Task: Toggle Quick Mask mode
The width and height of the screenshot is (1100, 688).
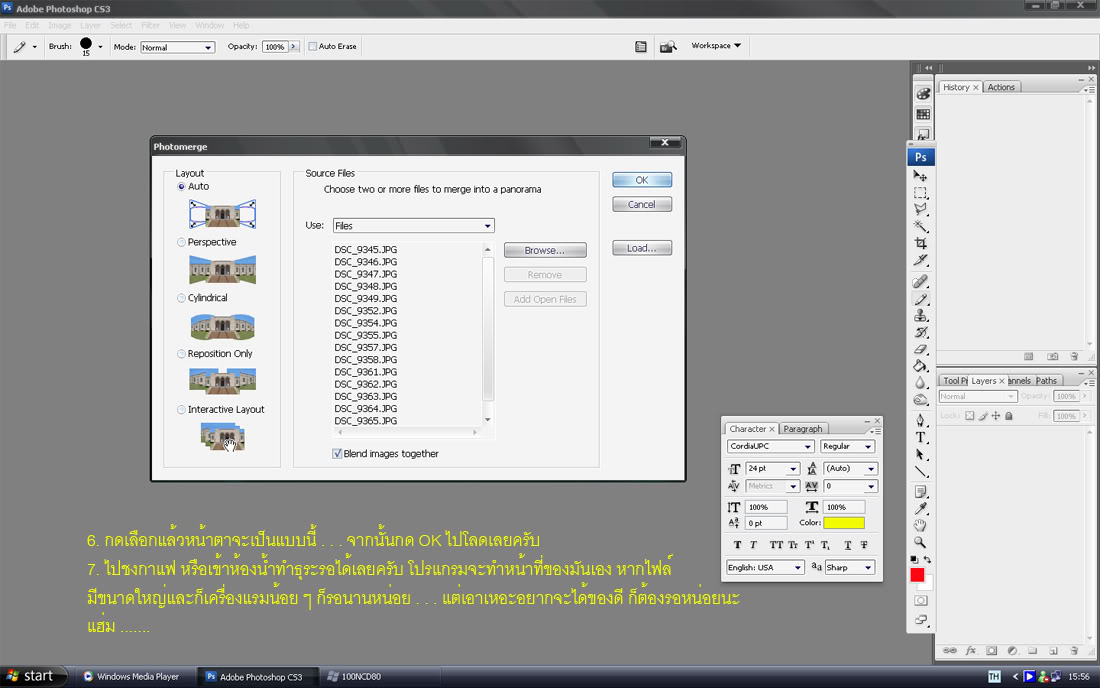Action: coord(920,601)
